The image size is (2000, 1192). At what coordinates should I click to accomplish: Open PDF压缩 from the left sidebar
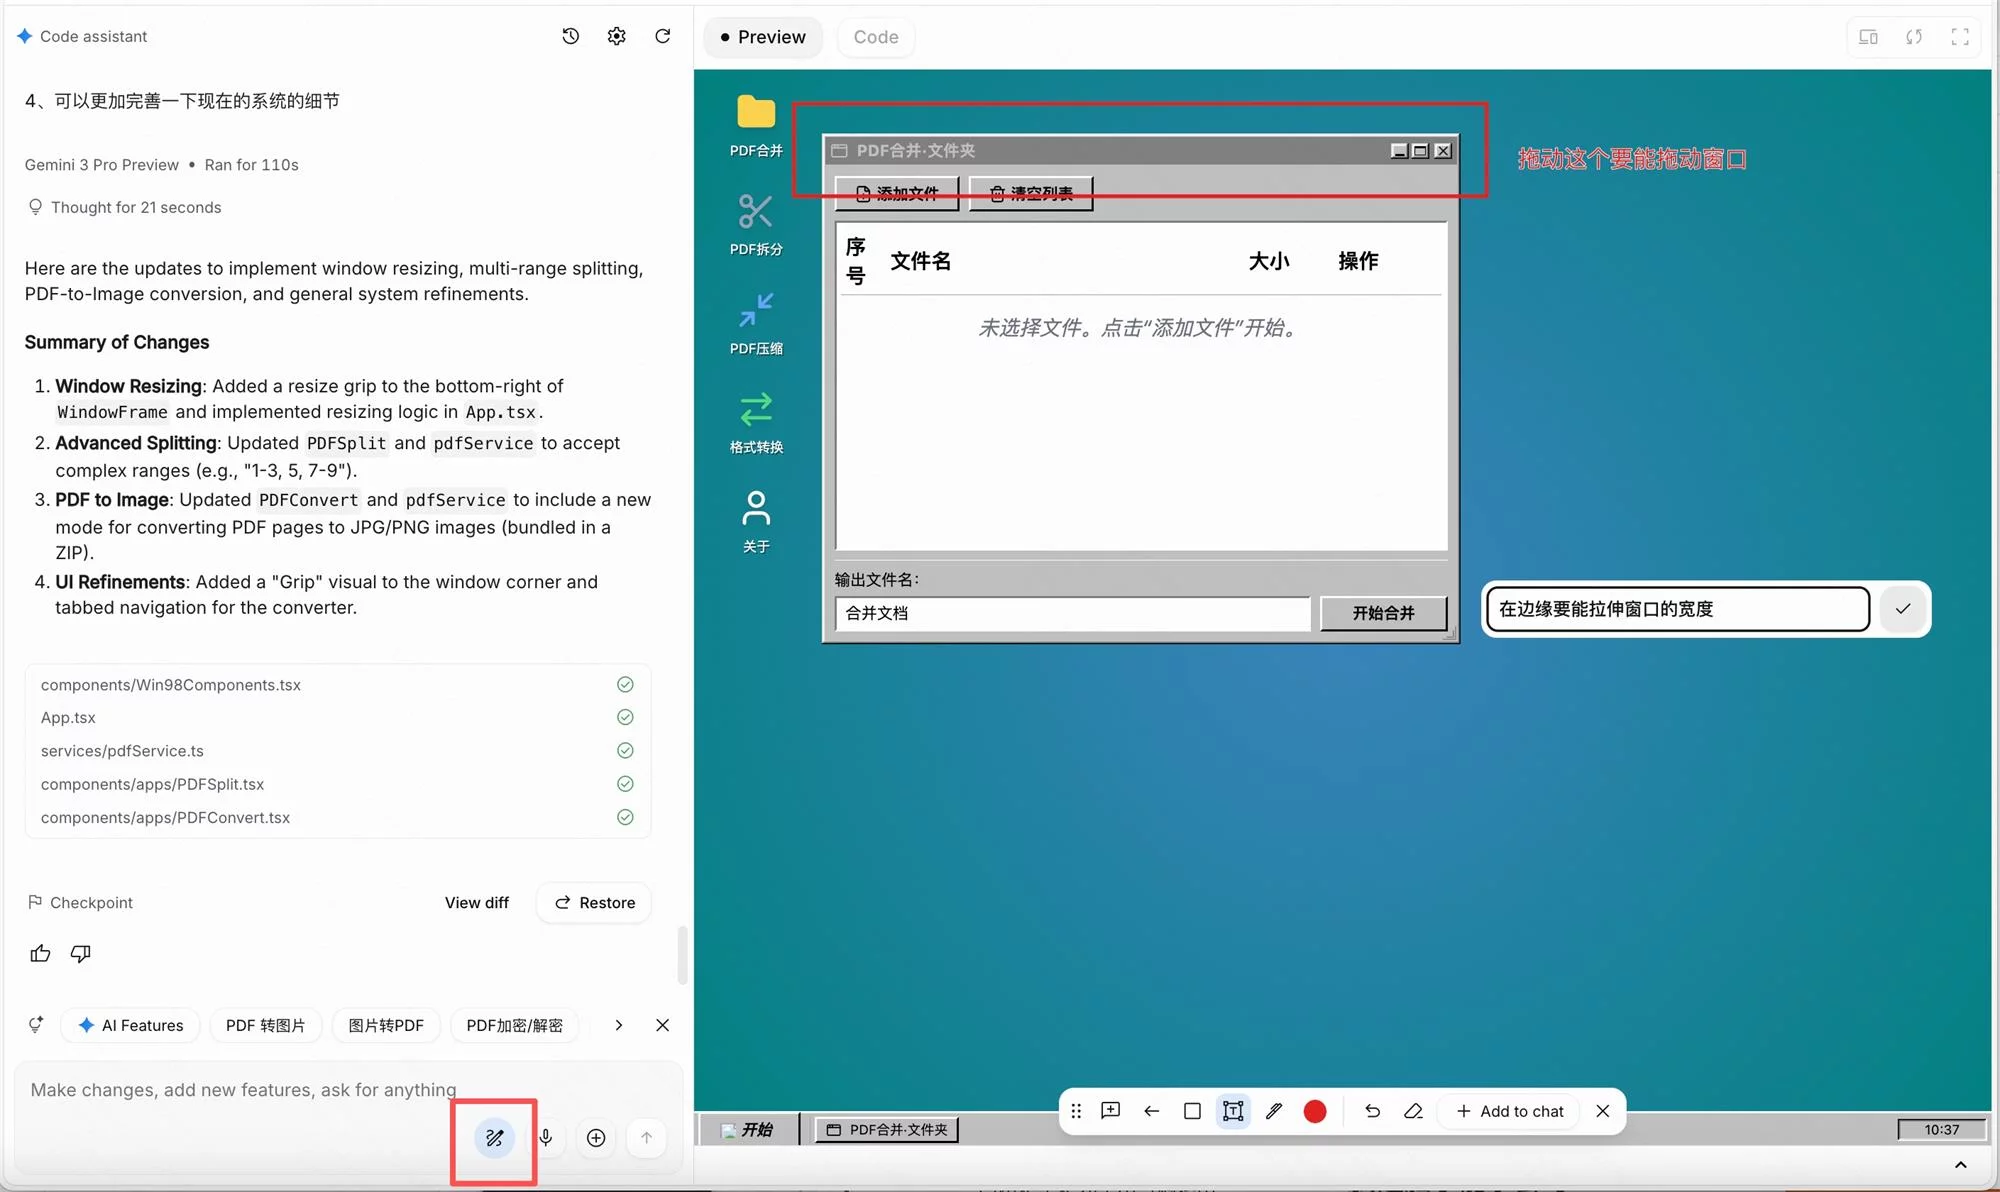756,322
